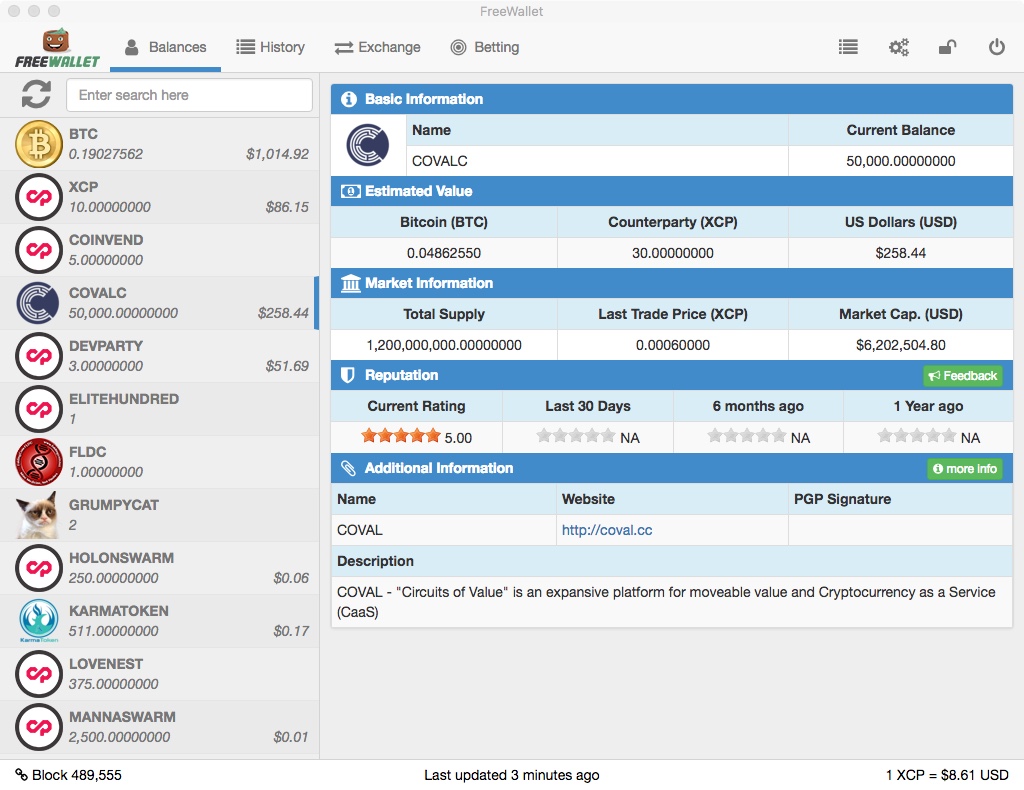The height and width of the screenshot is (790, 1024).
Task: Click the FLDC amount 1.00000000
Action: [x=106, y=471]
